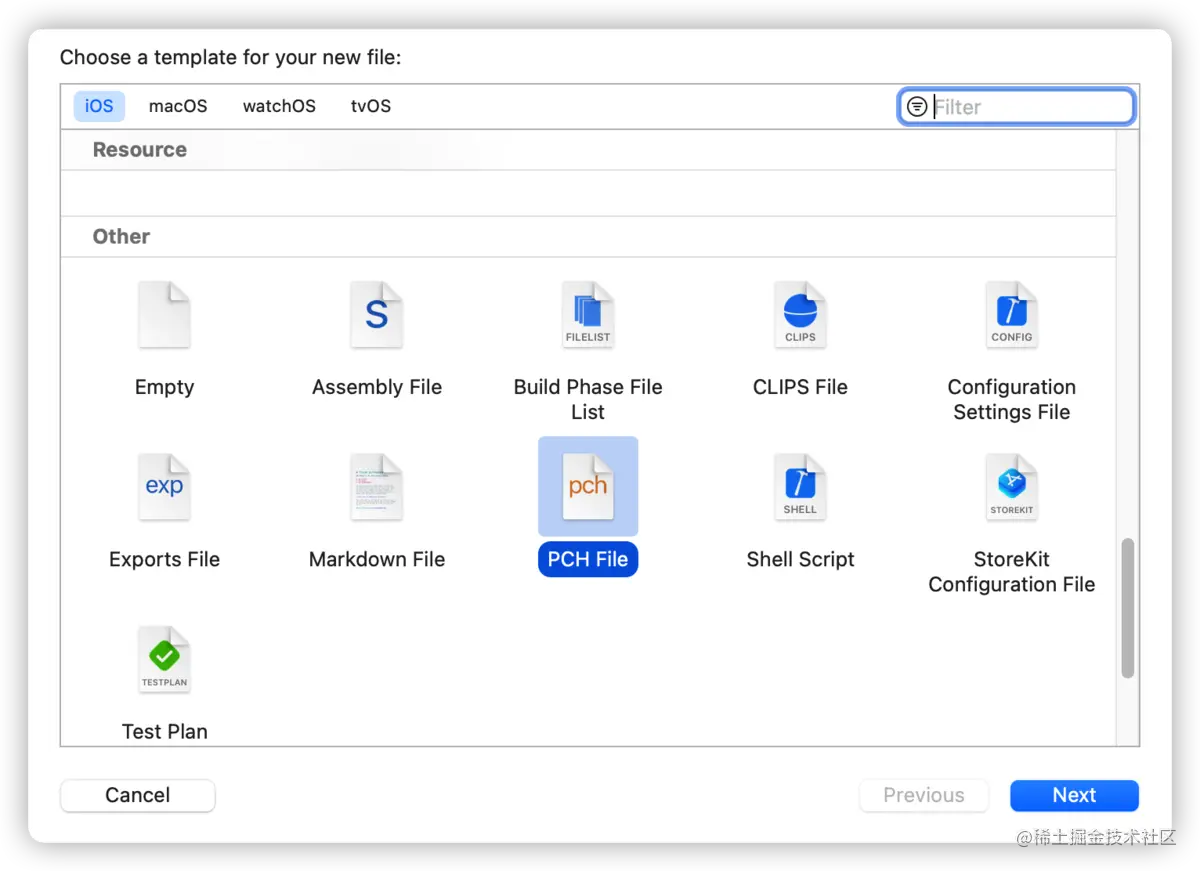Click the 'Test Plan' label
This screenshot has height=871, width=1200.
(x=165, y=731)
